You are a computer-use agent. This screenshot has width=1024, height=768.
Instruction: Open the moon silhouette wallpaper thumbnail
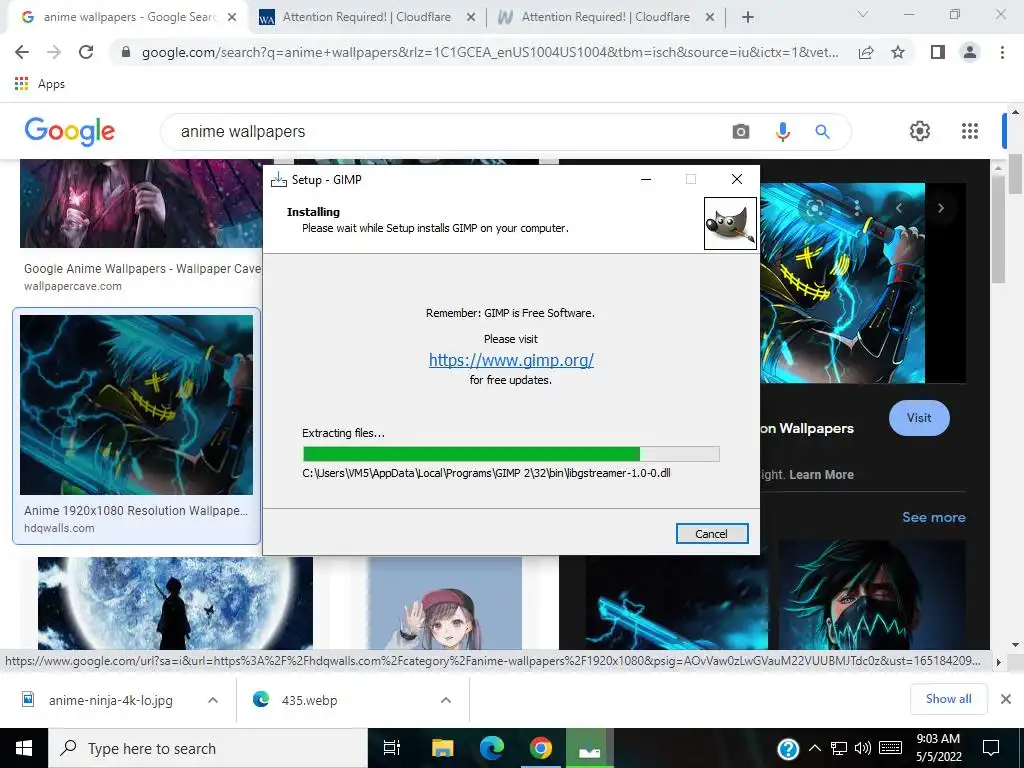175,603
